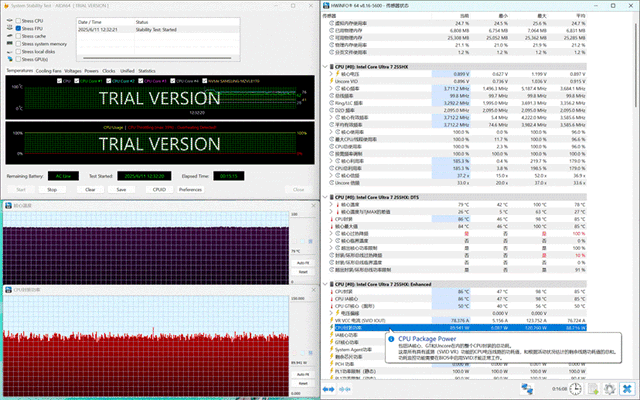The height and width of the screenshot is (400, 640).
Task: Open the Clocks tab
Action: tap(109, 71)
